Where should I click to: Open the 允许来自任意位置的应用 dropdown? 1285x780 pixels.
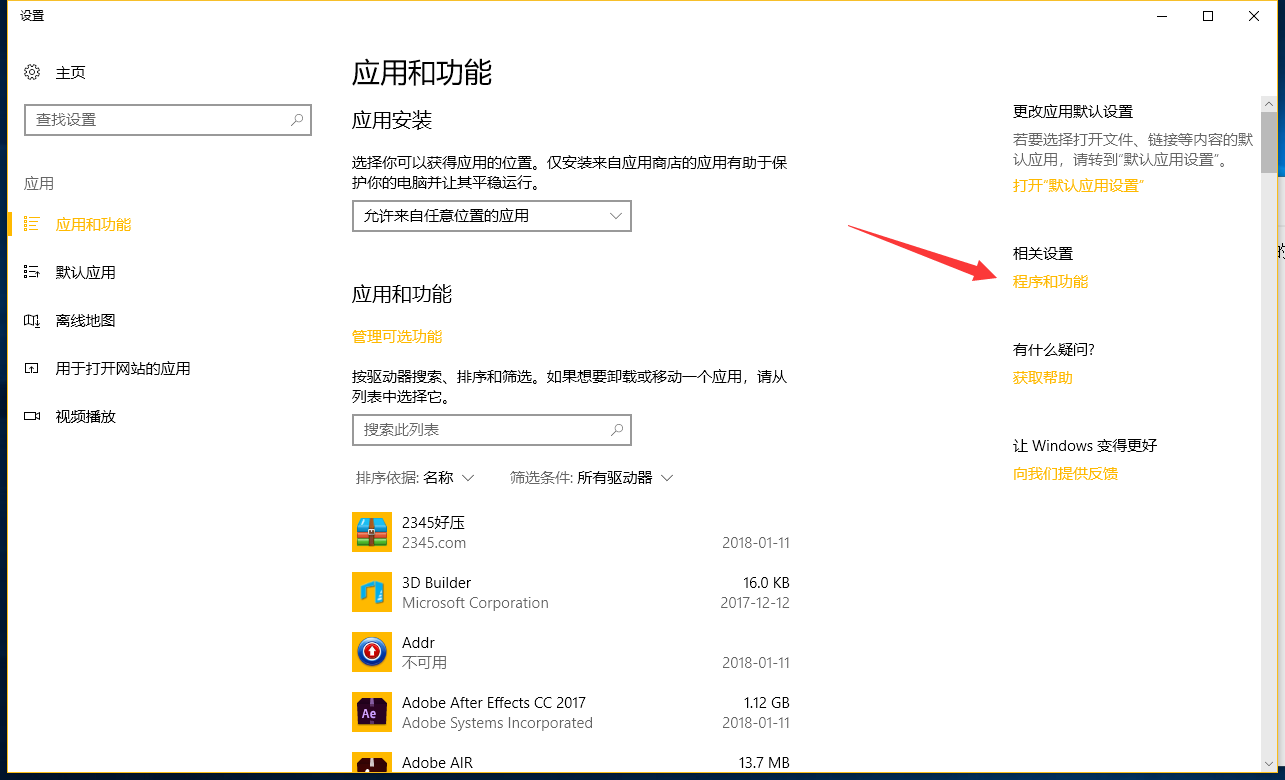492,215
